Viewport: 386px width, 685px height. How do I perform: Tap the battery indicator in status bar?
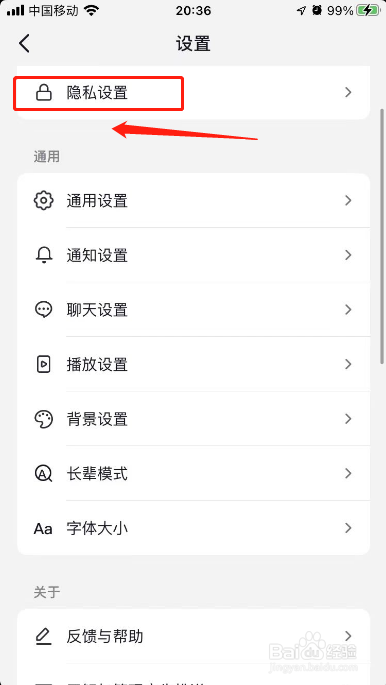coord(368,11)
